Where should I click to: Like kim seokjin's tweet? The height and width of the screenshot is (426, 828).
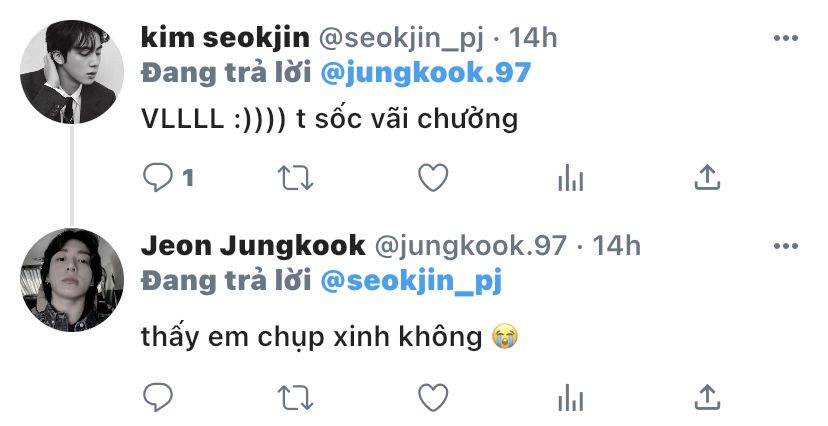tap(433, 177)
